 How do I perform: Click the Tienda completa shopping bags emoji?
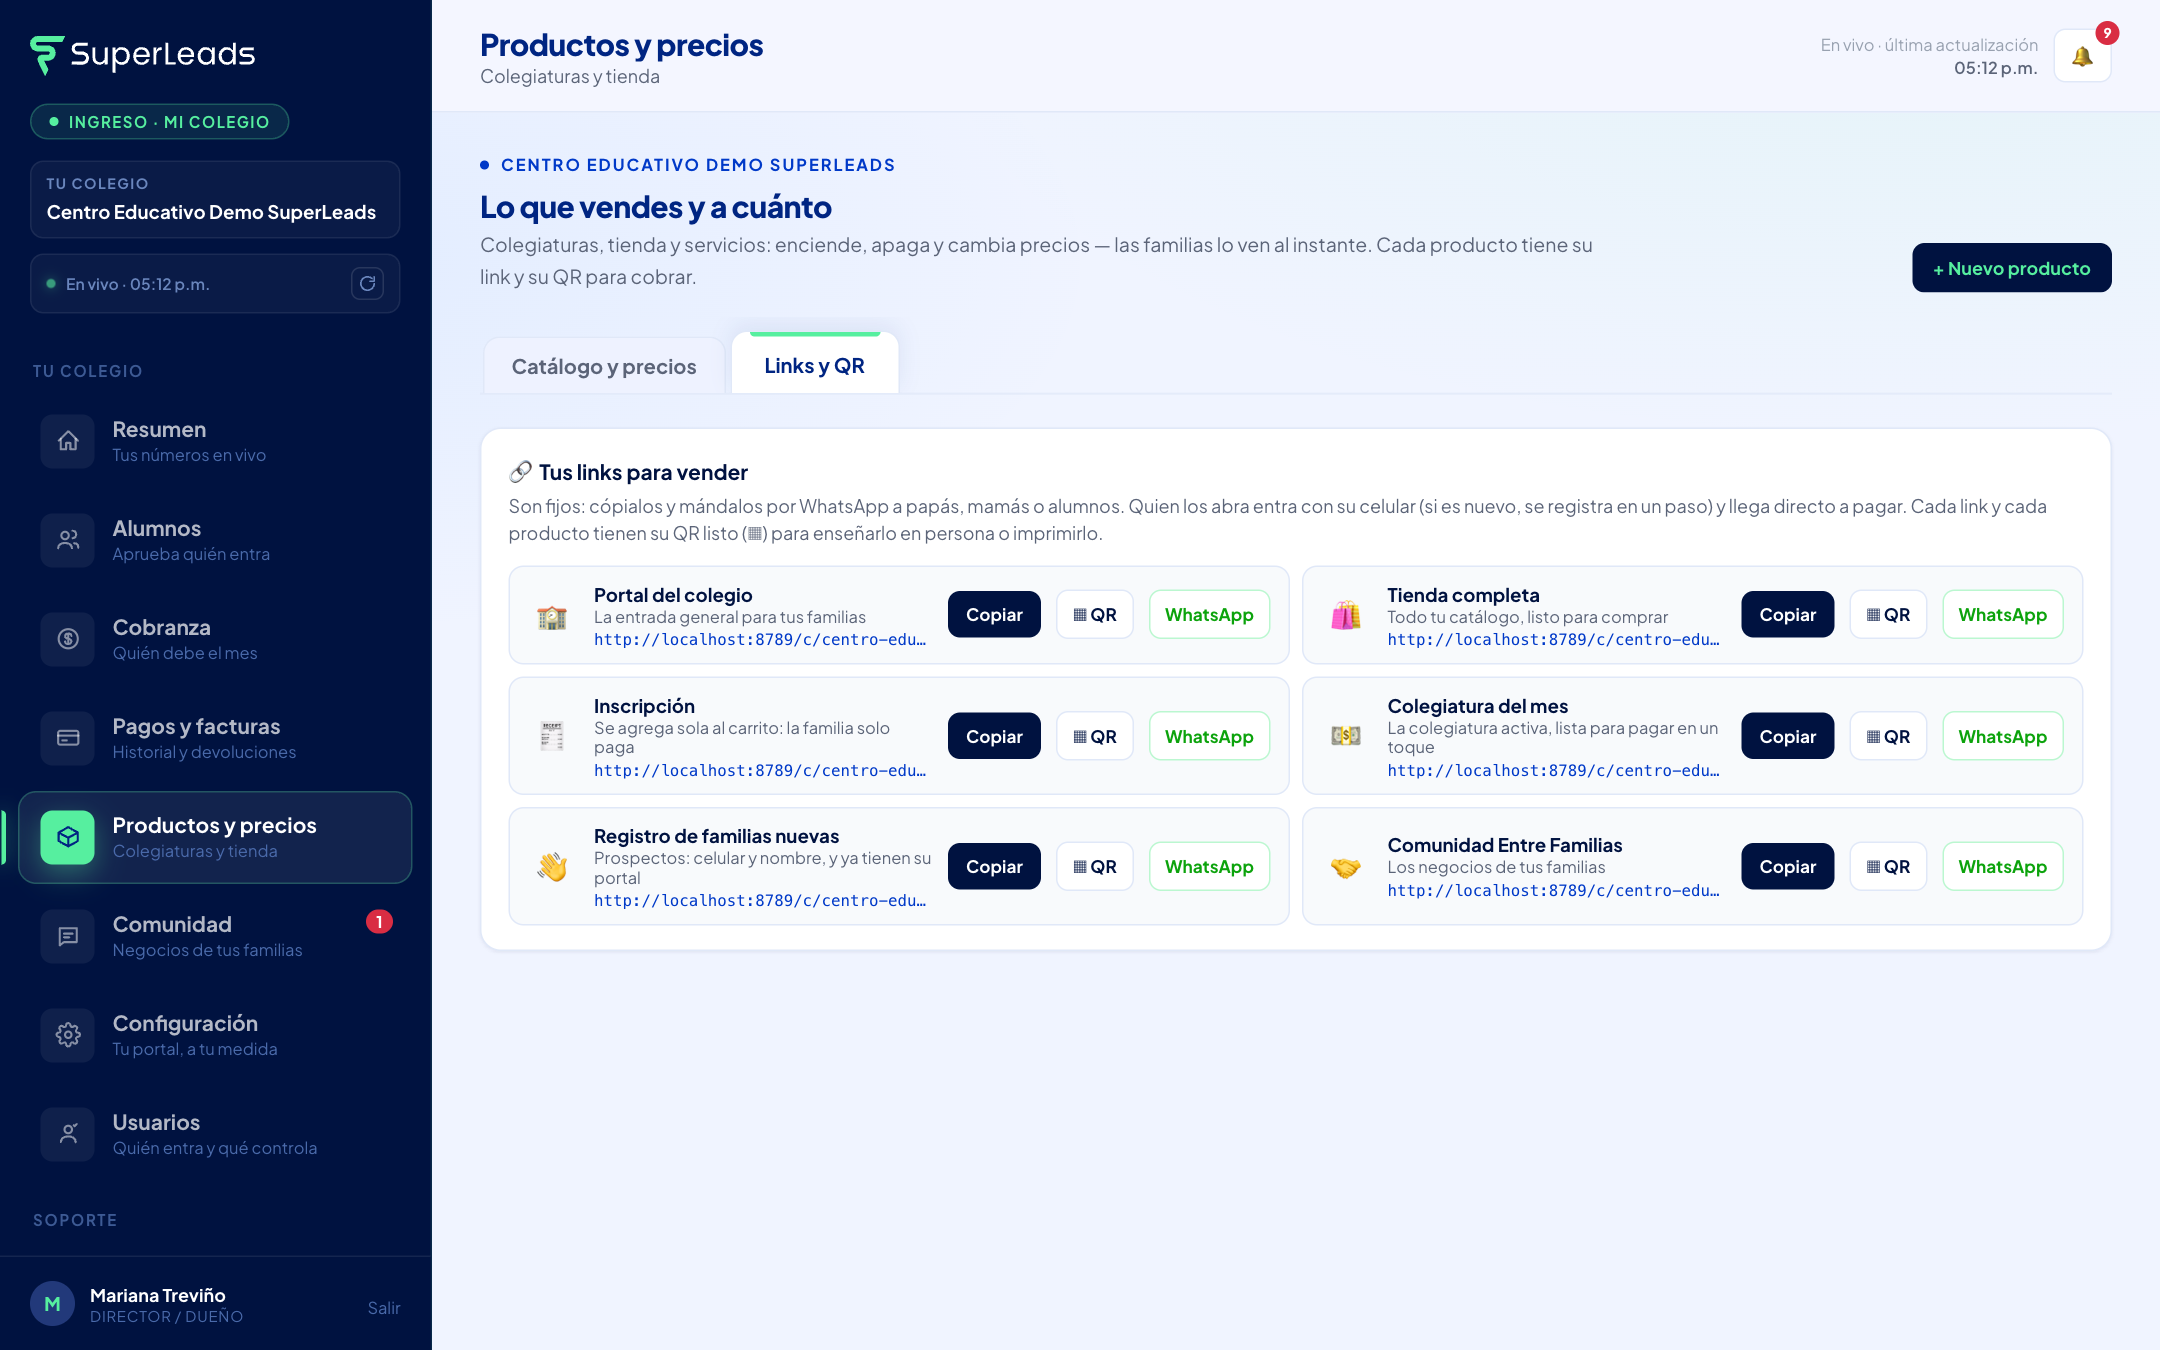coord(1346,615)
